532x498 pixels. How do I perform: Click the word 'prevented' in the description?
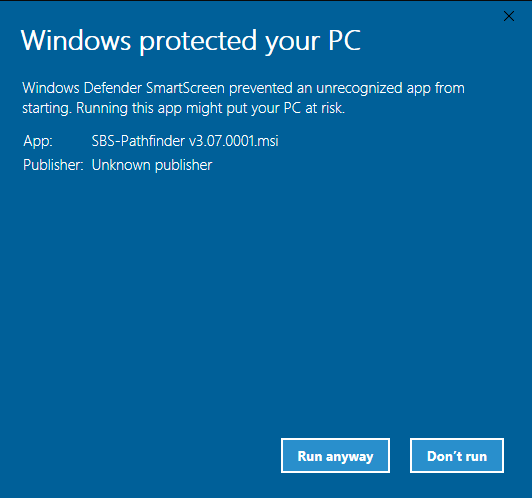[x=261, y=88]
